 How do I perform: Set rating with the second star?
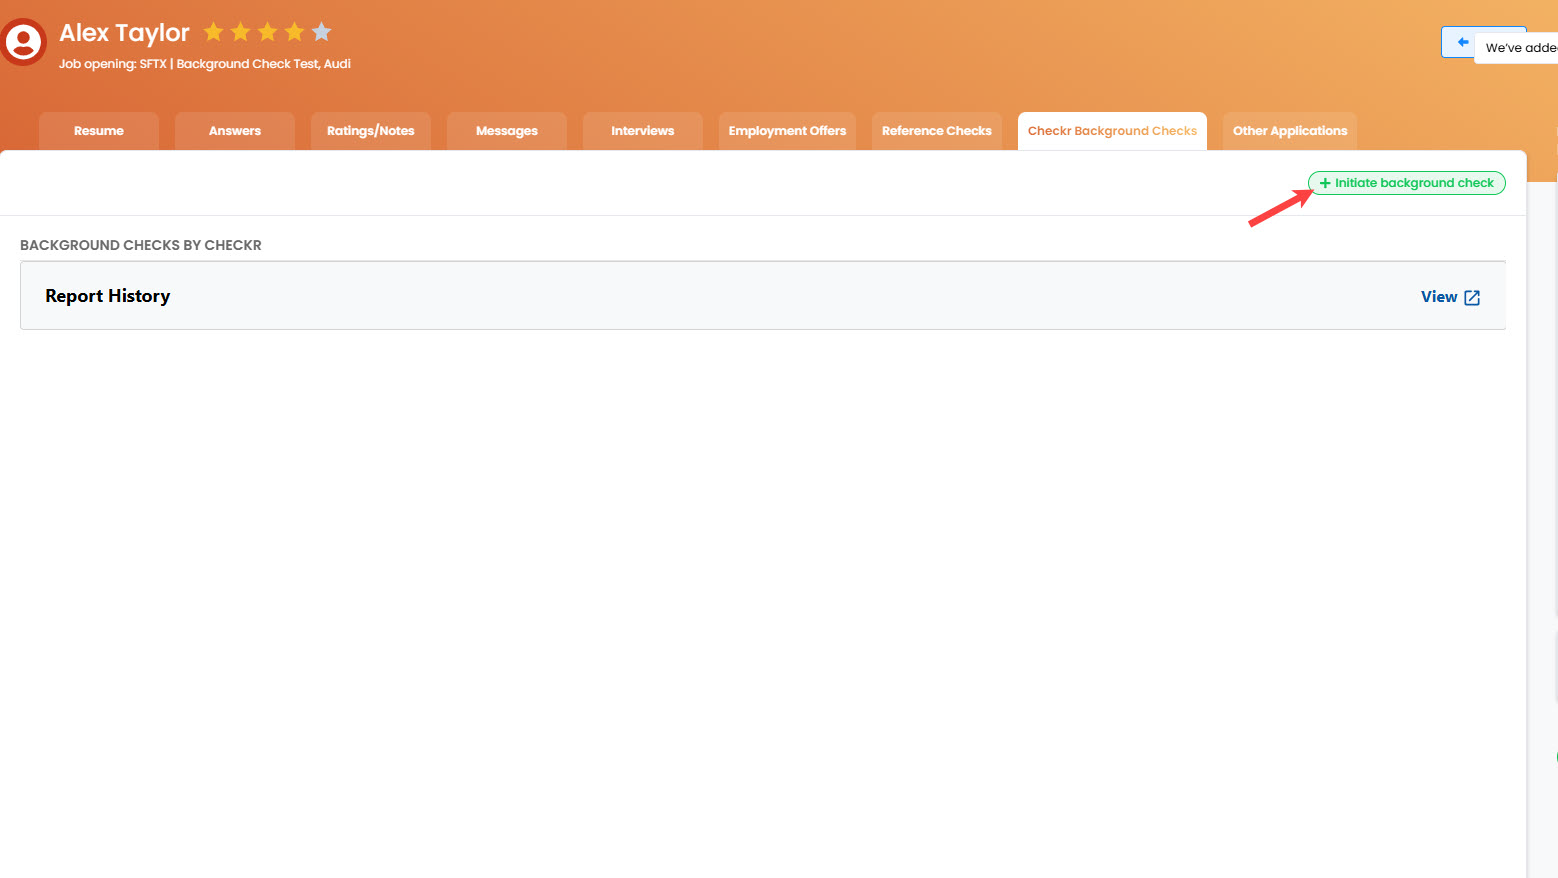click(x=240, y=32)
